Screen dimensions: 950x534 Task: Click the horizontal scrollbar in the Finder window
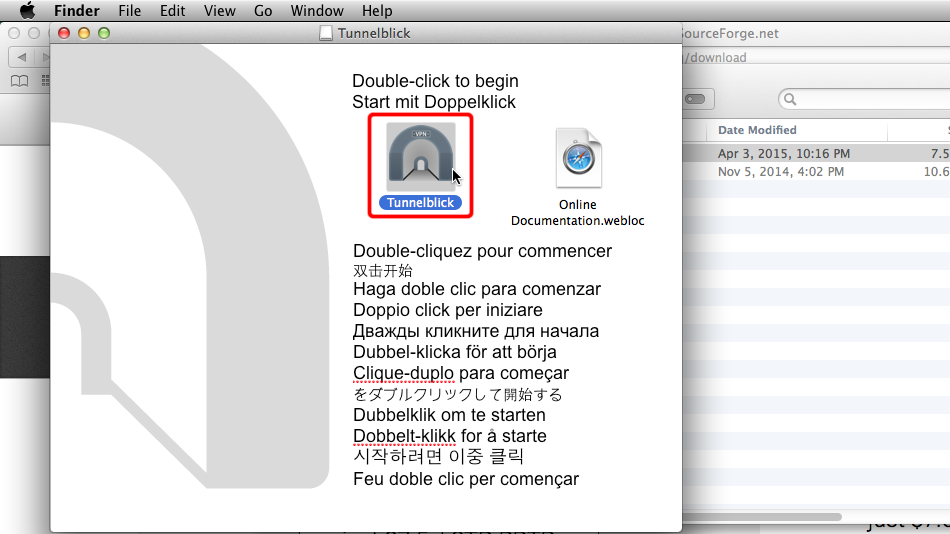[760, 517]
